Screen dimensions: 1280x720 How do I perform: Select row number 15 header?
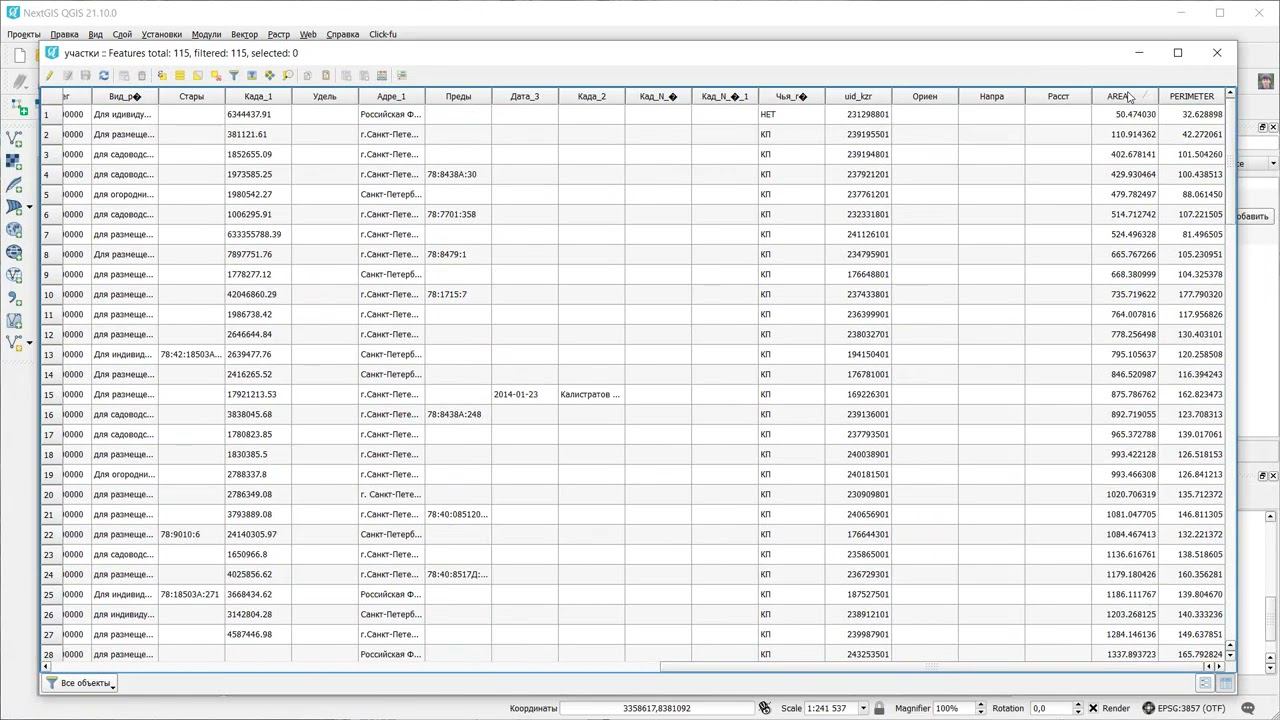coord(51,394)
